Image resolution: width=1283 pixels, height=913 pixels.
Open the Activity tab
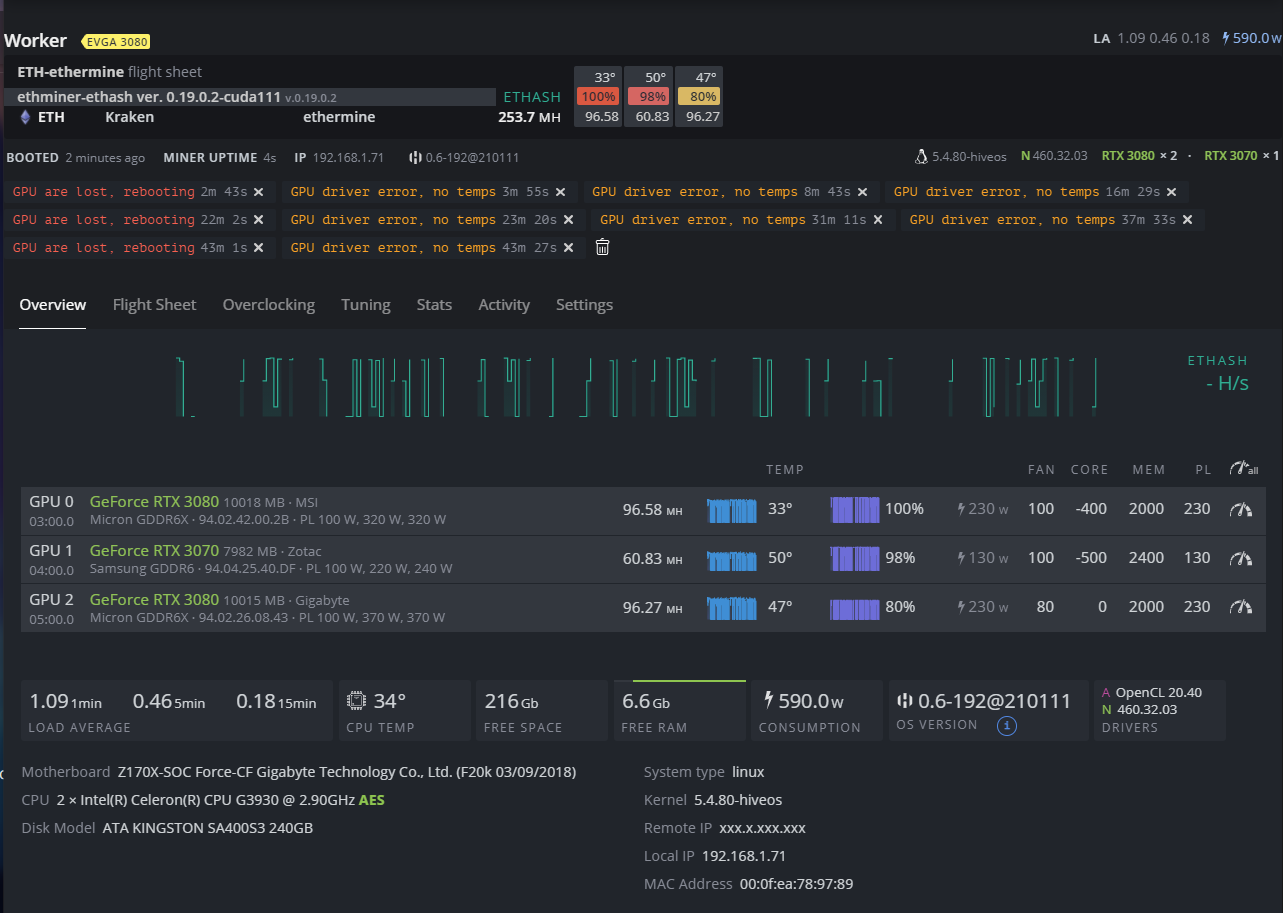[504, 305]
